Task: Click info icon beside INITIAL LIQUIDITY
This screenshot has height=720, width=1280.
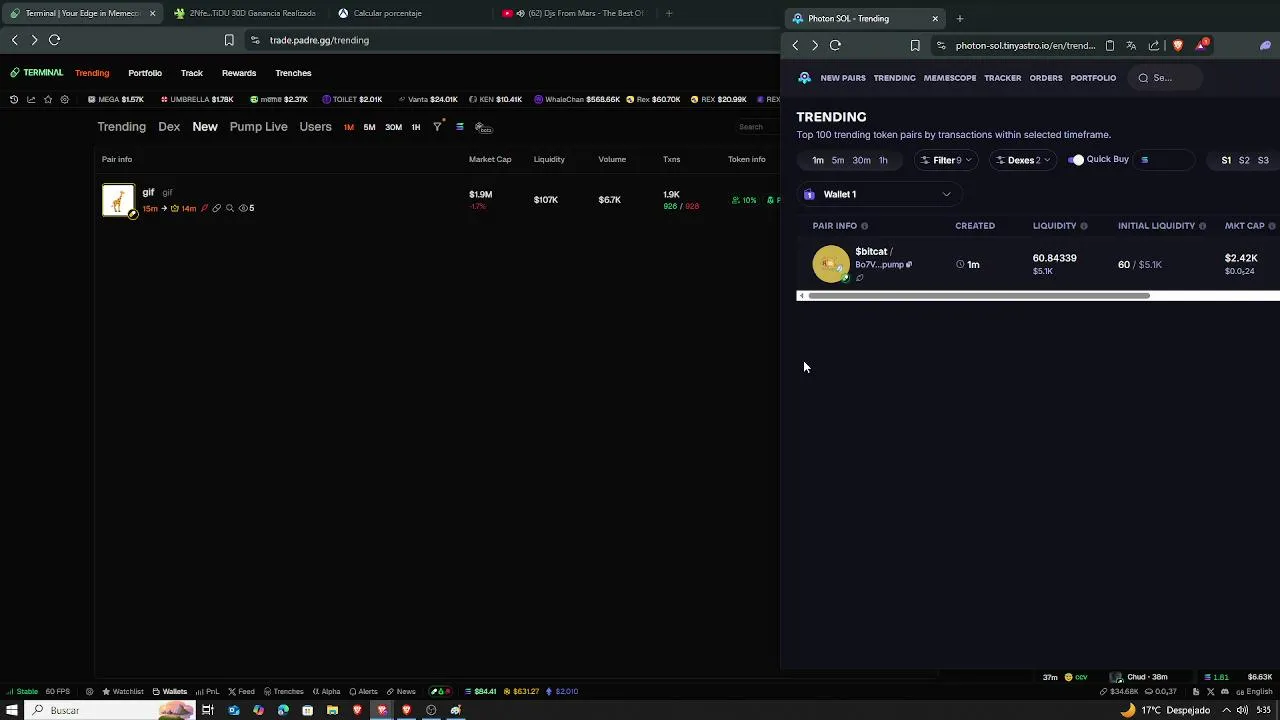Action: 1202,226
